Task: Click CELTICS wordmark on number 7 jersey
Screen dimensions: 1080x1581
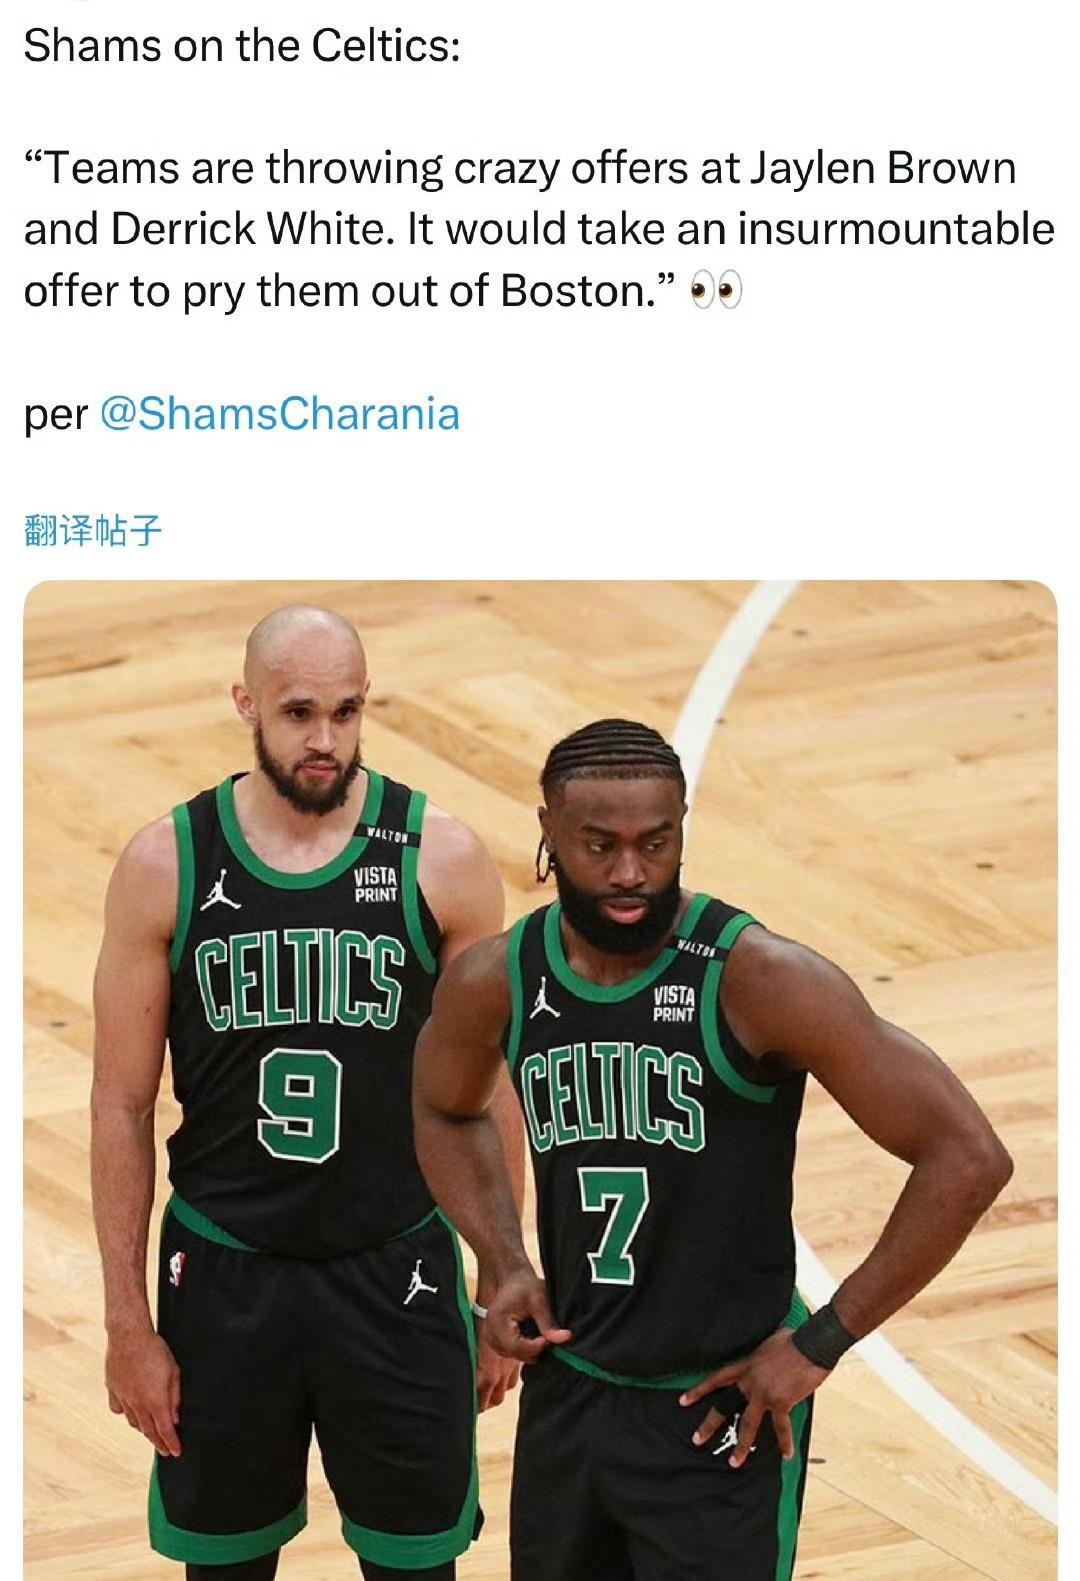Action: [x=614, y=1100]
